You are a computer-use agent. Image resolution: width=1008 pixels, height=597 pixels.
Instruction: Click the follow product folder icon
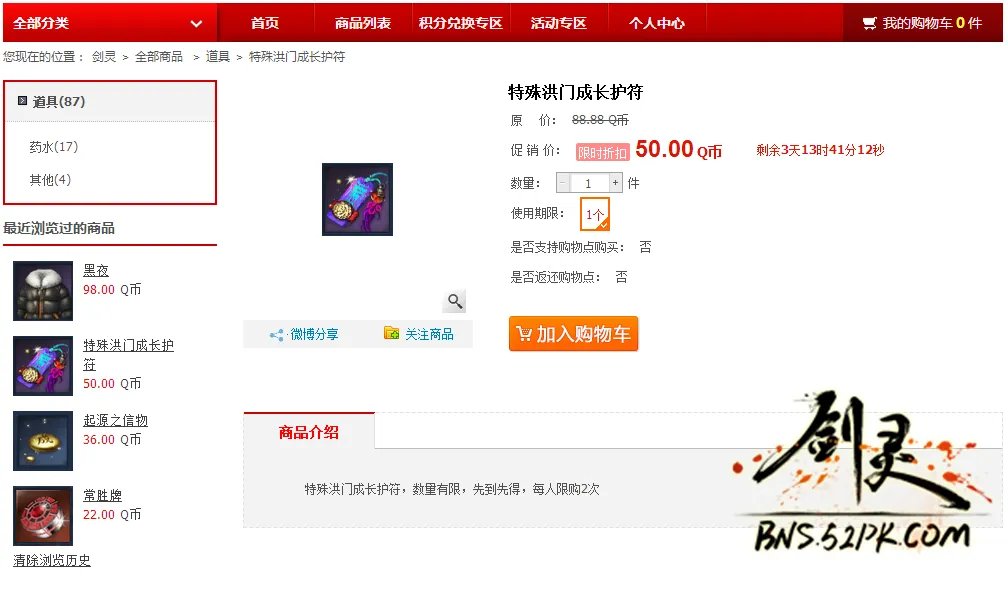point(392,332)
